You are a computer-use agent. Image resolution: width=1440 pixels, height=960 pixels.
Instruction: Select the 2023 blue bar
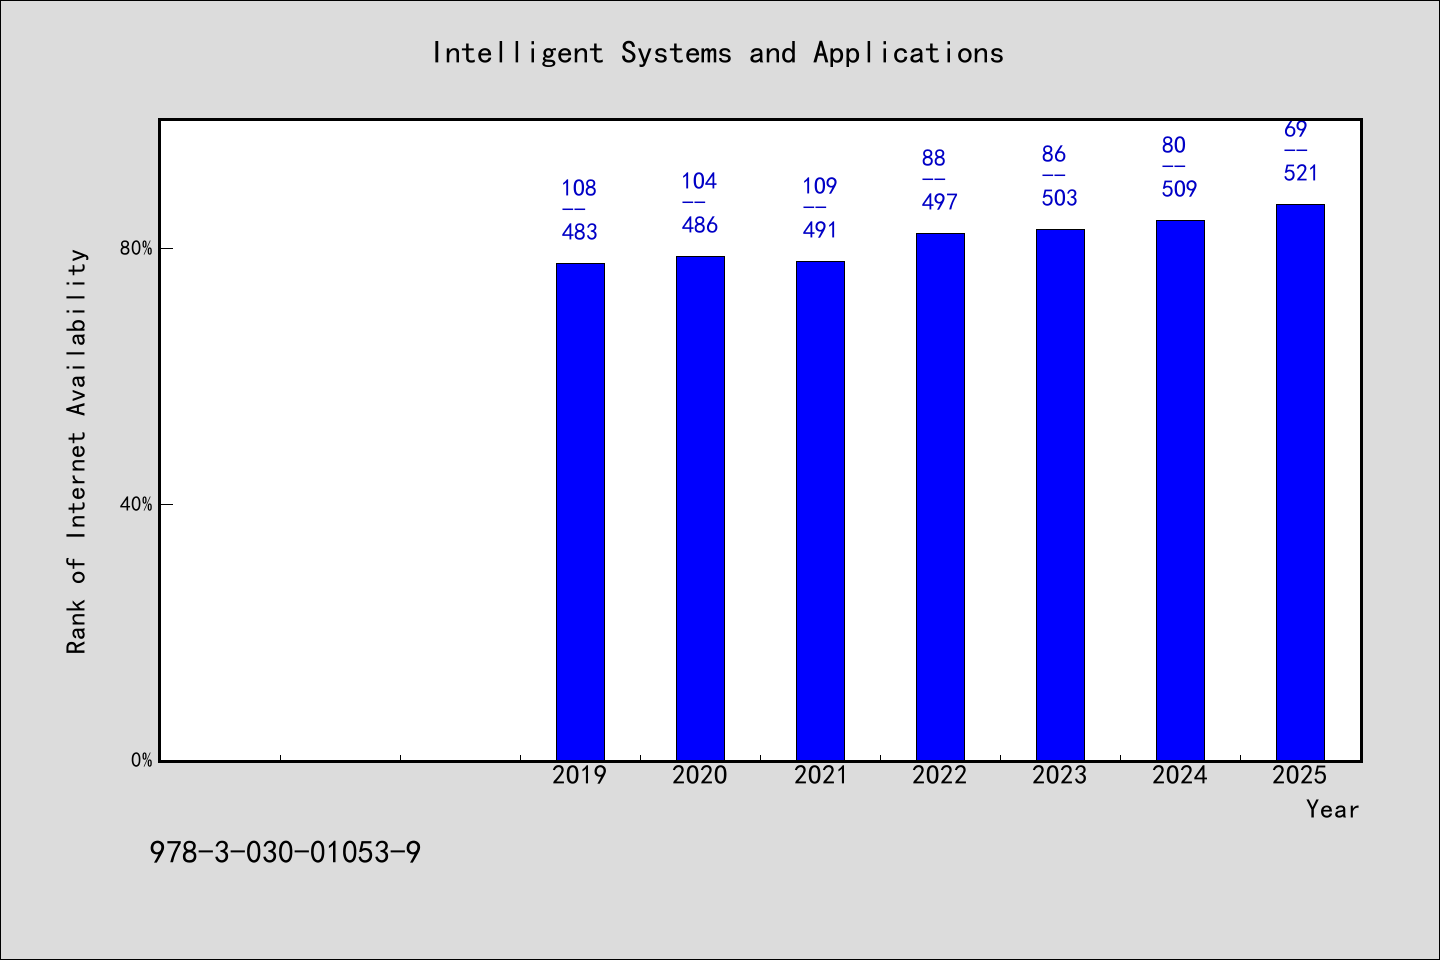1060,495
